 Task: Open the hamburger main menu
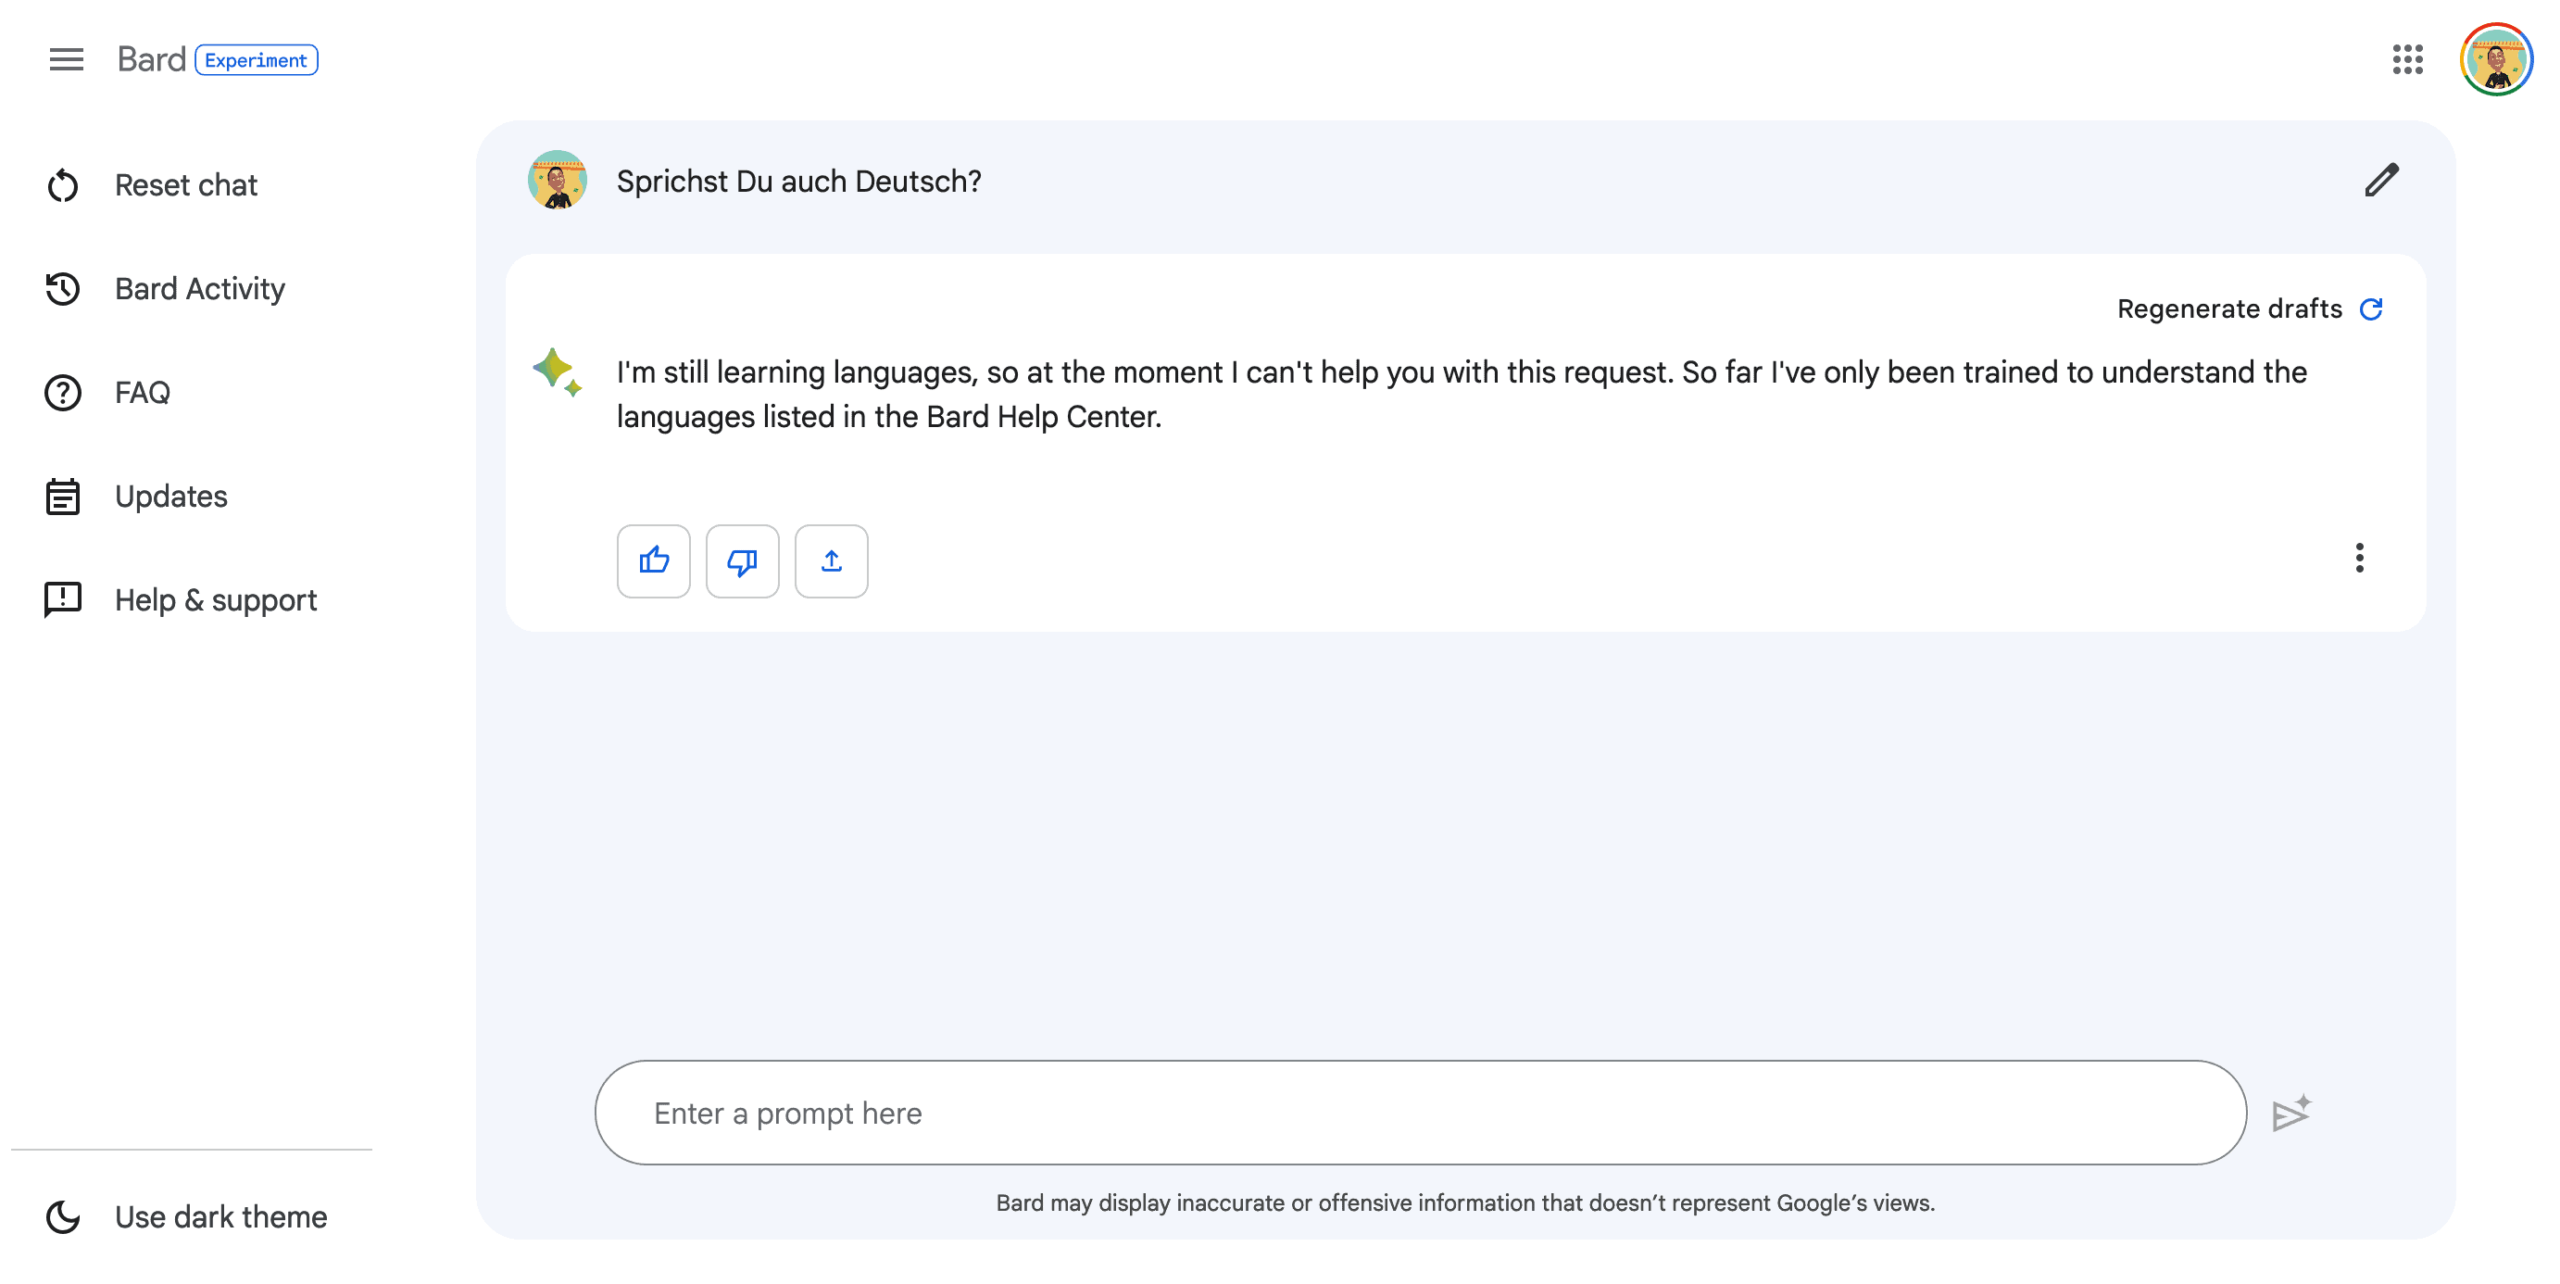pyautogui.click(x=66, y=60)
